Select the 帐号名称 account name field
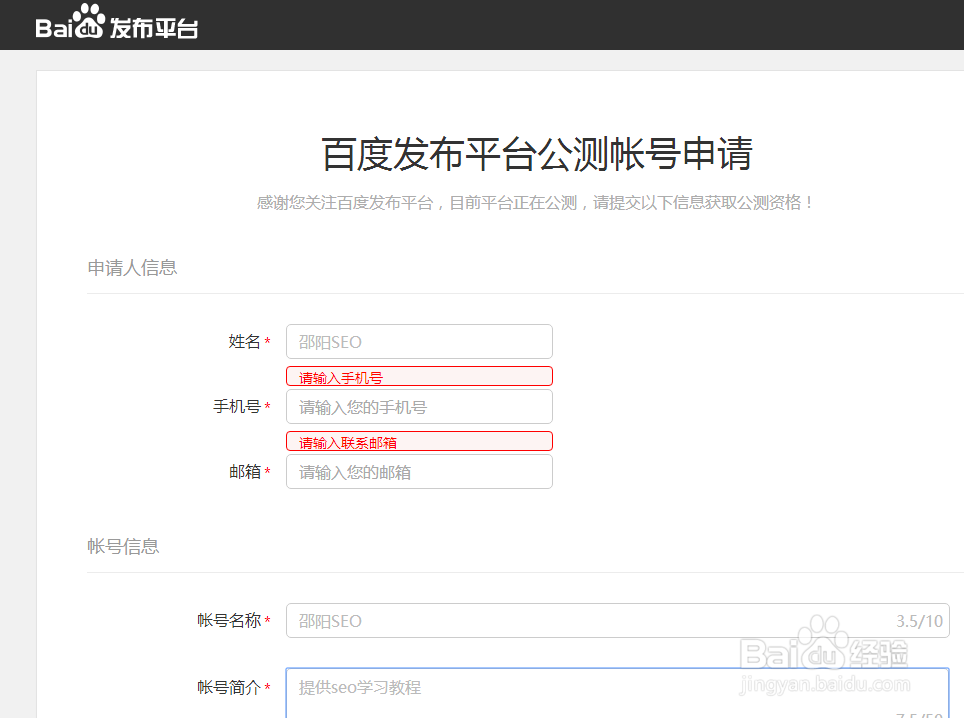 click(x=618, y=621)
